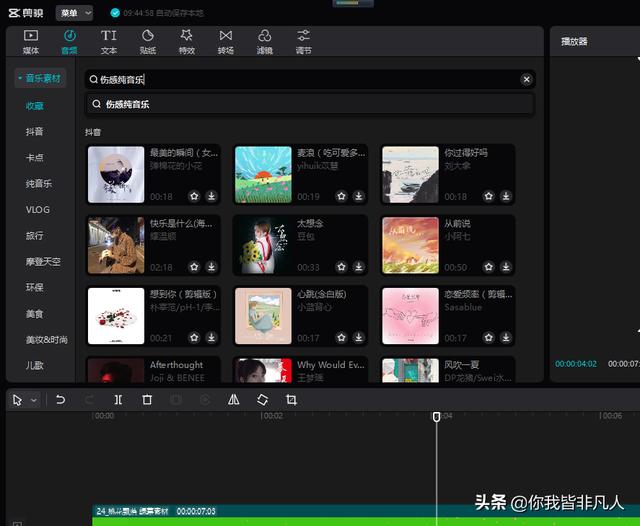Select the 卡点 category
The image size is (640, 526).
[35, 158]
